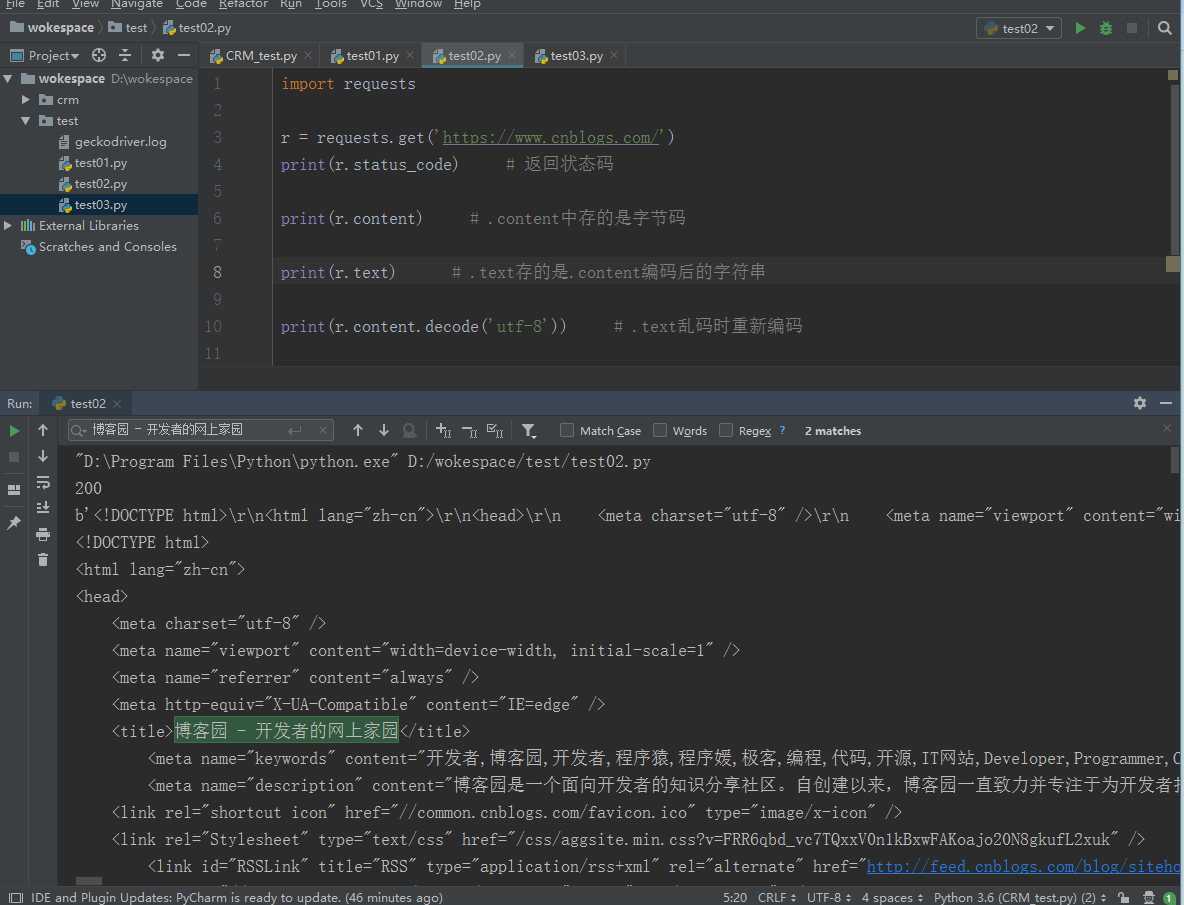The height and width of the screenshot is (905, 1184).
Task: Select all occurrences icon
Action: pyautogui.click(x=495, y=430)
